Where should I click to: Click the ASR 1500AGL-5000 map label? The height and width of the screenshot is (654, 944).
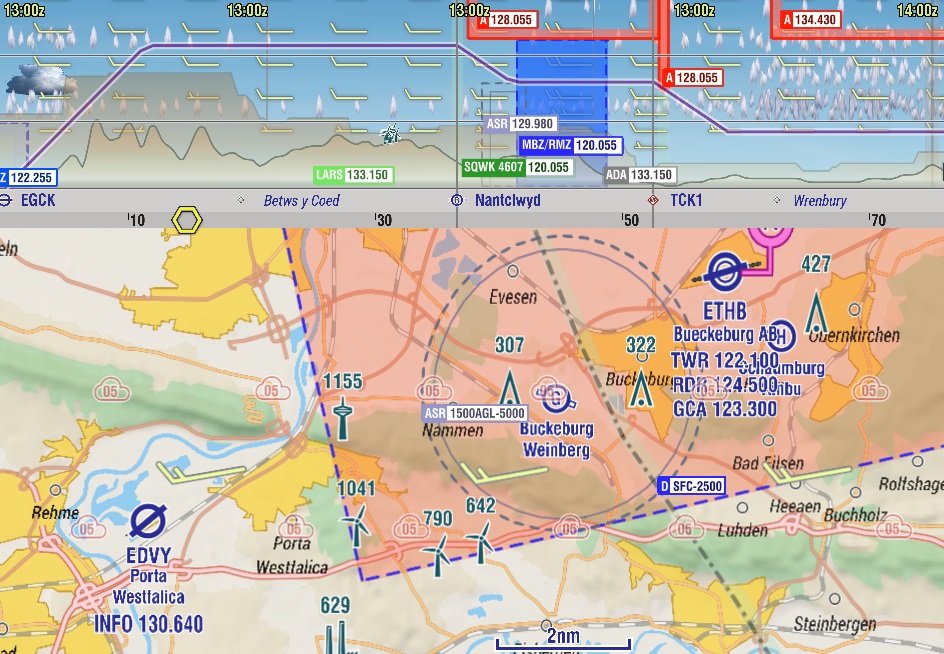point(473,413)
